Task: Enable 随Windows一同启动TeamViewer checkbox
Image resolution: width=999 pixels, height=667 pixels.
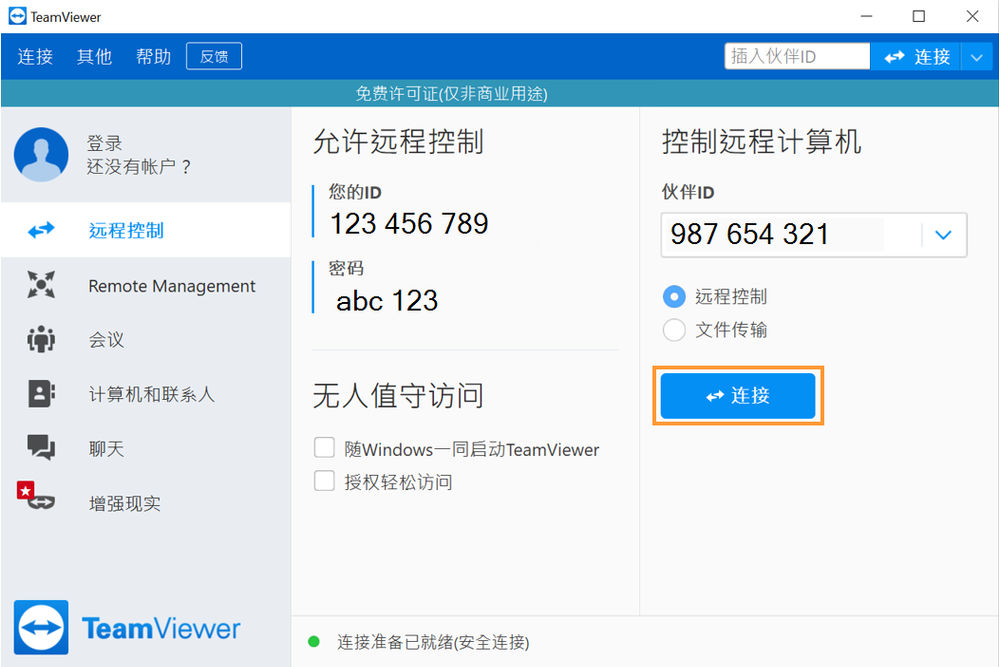Action: 324,448
